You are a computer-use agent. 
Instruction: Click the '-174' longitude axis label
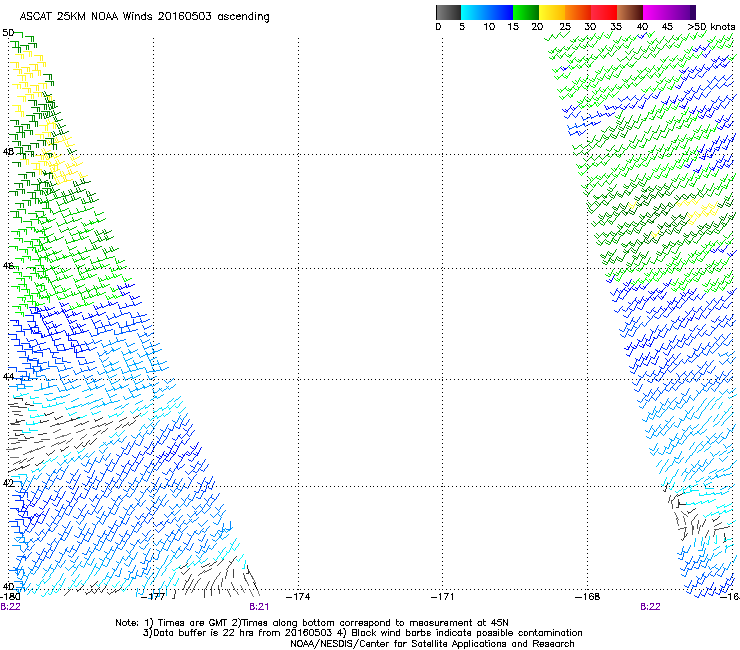click(x=298, y=597)
